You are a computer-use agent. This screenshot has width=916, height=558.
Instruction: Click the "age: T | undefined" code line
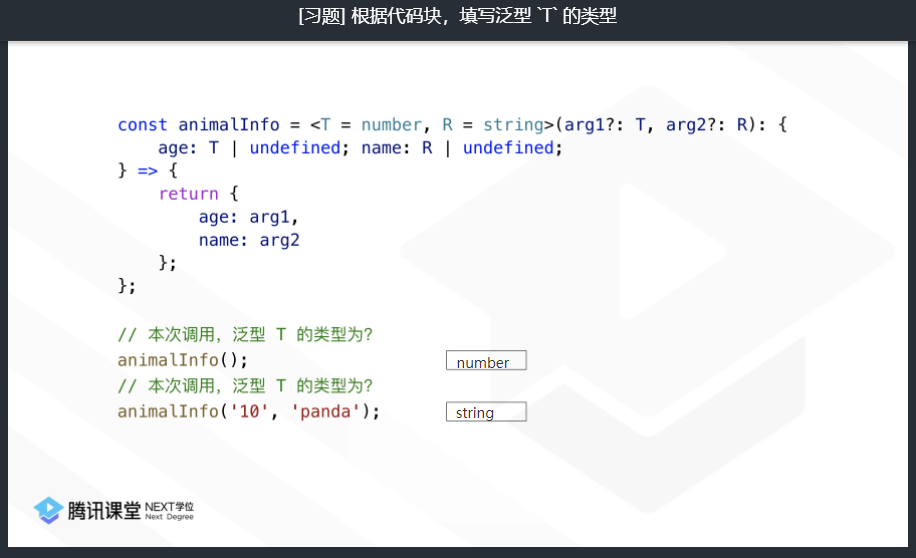coord(360,148)
